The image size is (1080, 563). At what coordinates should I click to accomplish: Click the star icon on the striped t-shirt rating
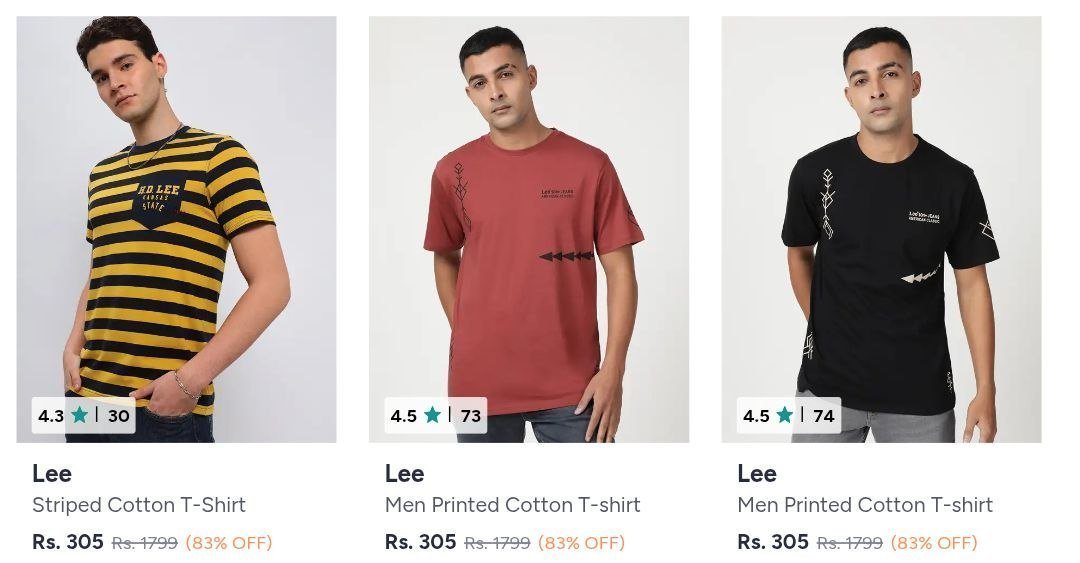click(x=80, y=415)
